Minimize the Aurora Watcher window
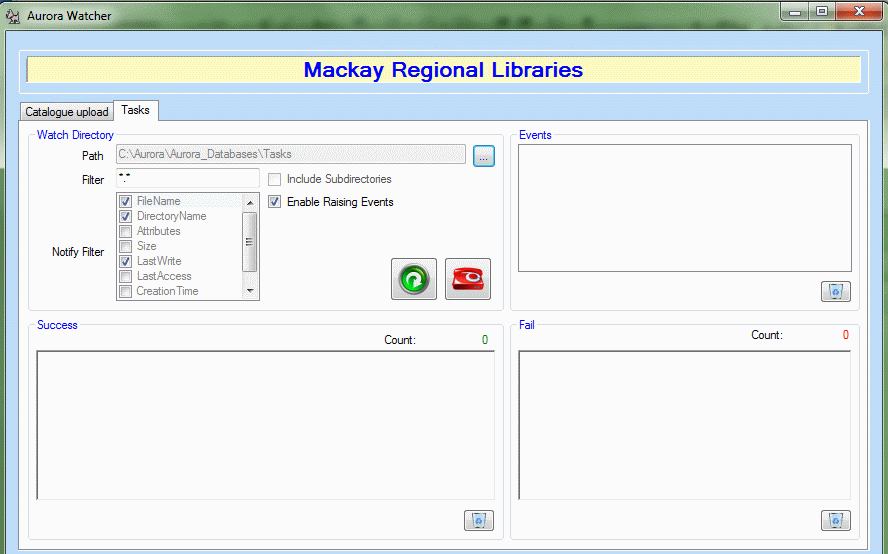The width and height of the screenshot is (888, 554). [795, 12]
